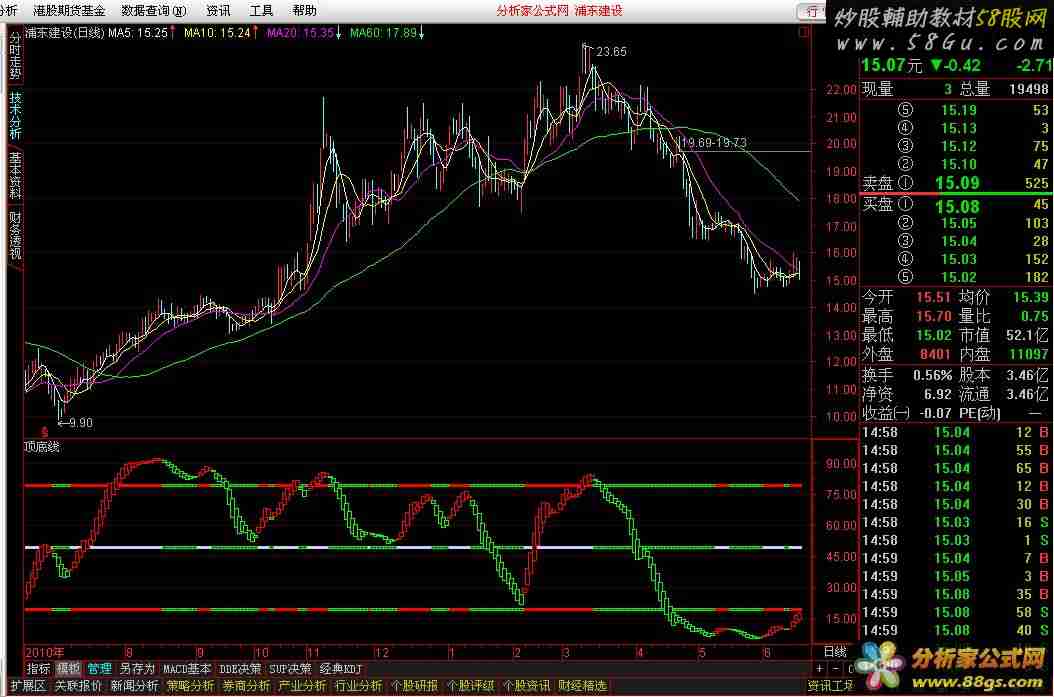Open the 帮助 menu
Screen dimensions: 1054x697
coord(305,11)
